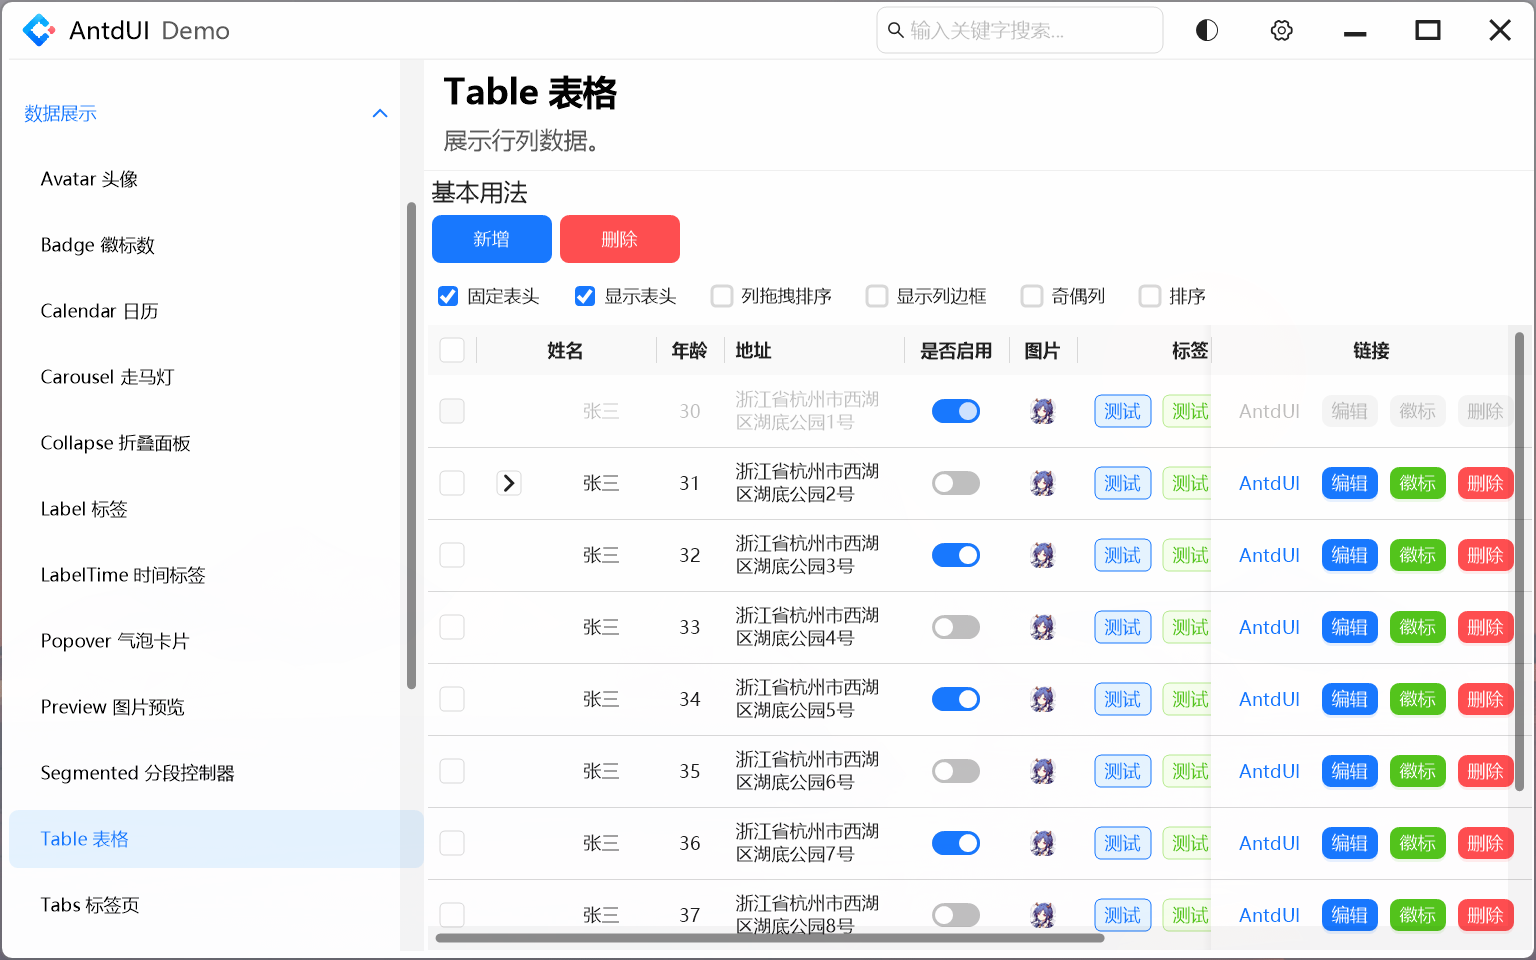Click avatar image in age 36 row
The image size is (1536, 960).
[1042, 843]
